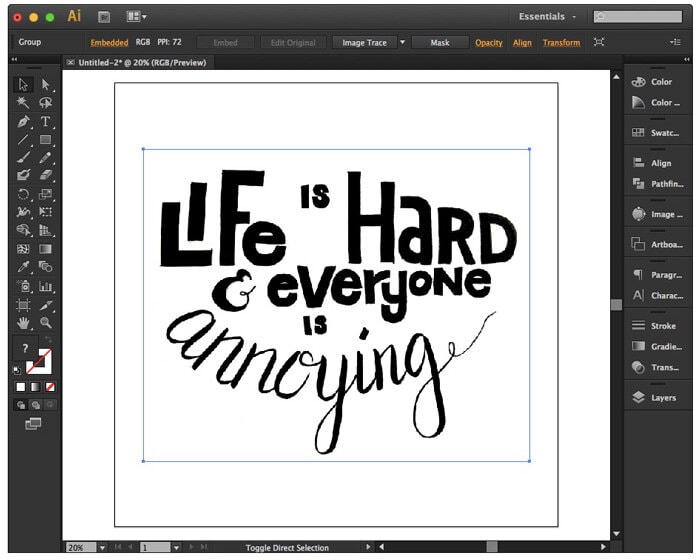The width and height of the screenshot is (700, 560).
Task: Click the Isolate Selected Object icon
Action: click(x=599, y=42)
